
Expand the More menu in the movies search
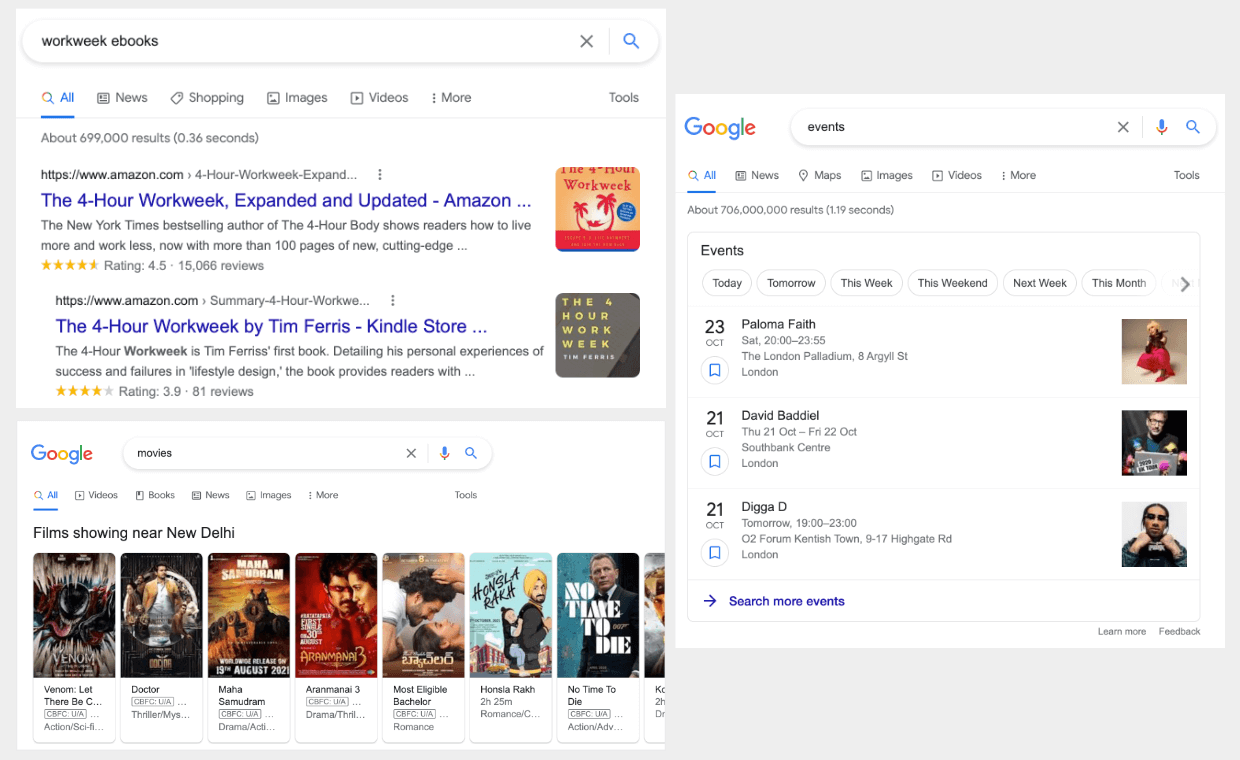click(x=323, y=495)
